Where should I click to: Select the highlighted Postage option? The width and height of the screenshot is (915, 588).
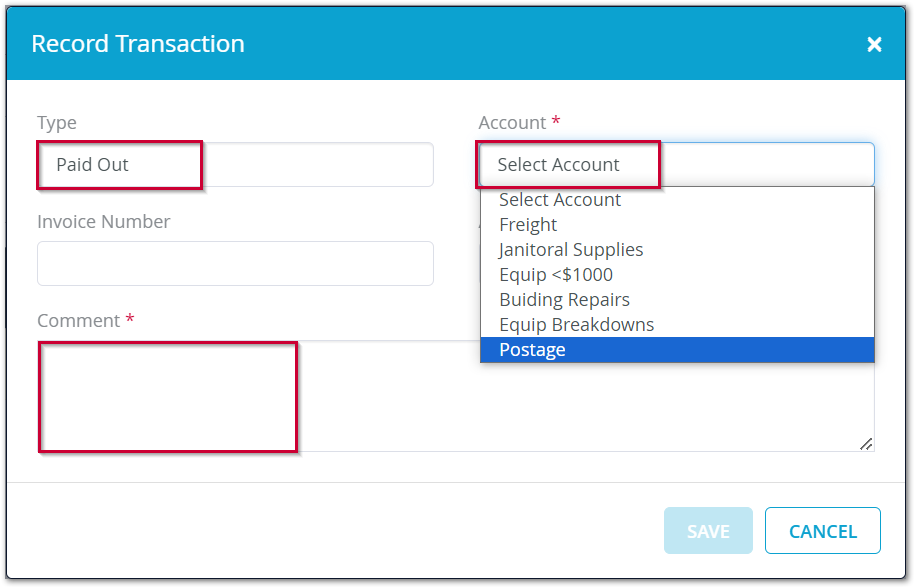(532, 350)
